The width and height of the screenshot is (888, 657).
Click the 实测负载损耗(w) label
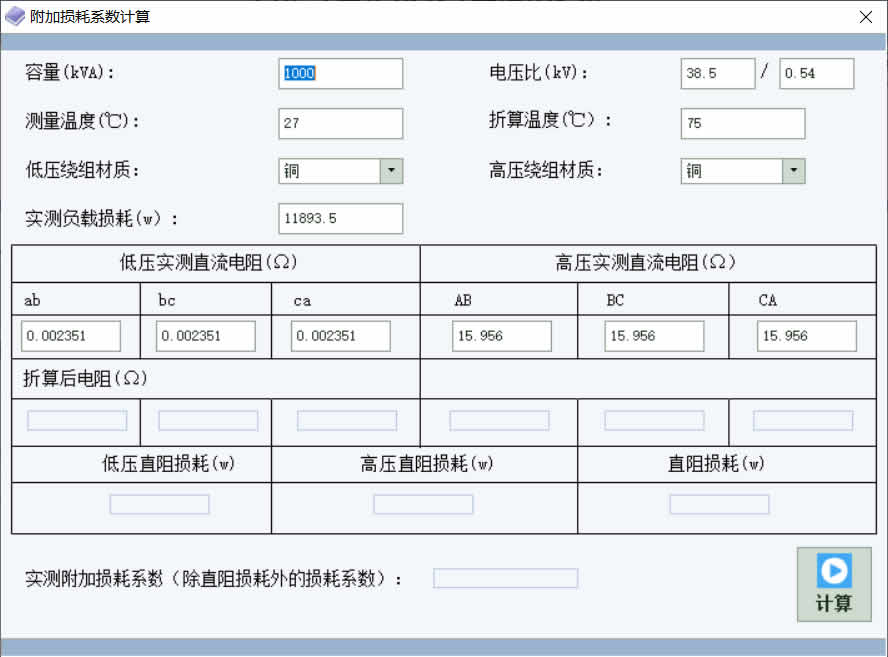(101, 218)
